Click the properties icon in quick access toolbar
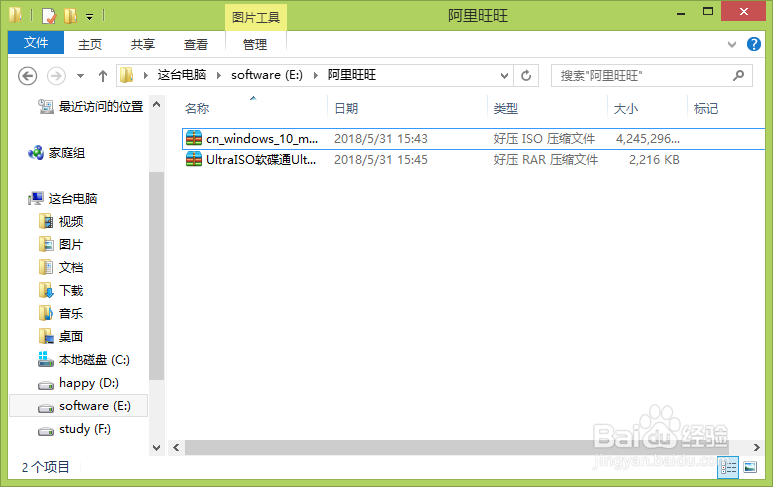Screen dimensions: 773x487 49,16
